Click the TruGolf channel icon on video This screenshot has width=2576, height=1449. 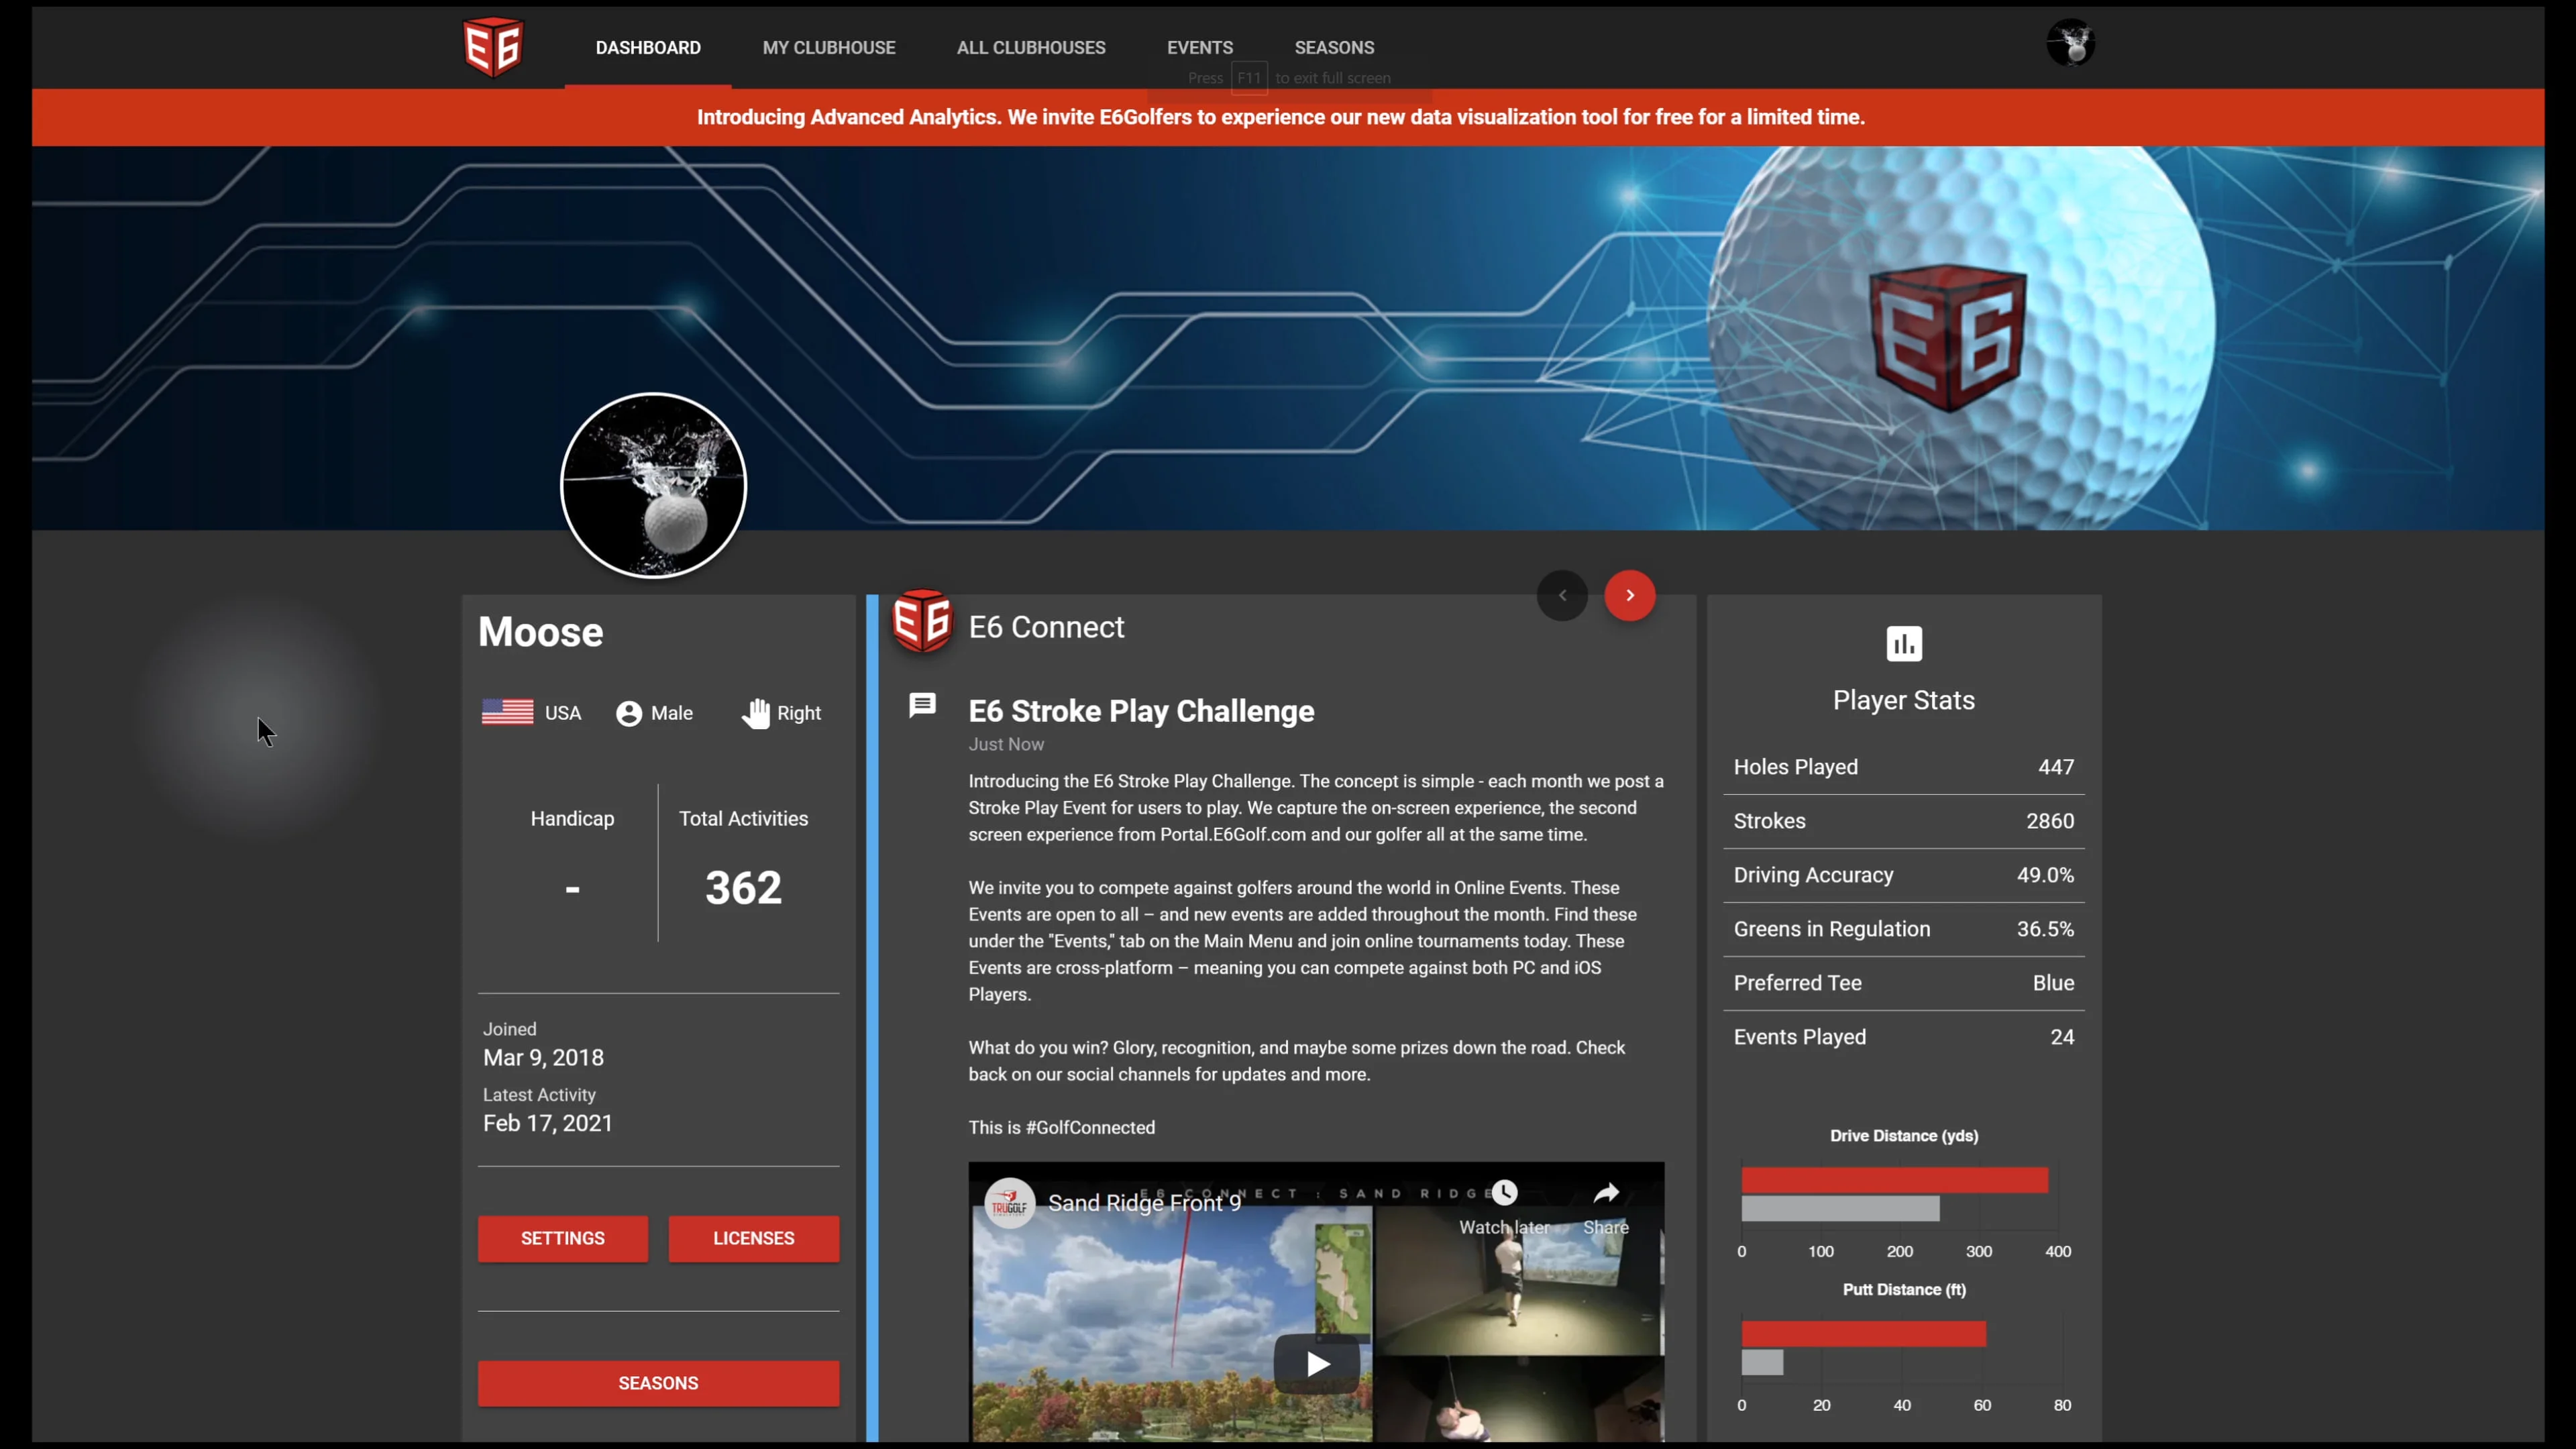tap(1010, 1203)
